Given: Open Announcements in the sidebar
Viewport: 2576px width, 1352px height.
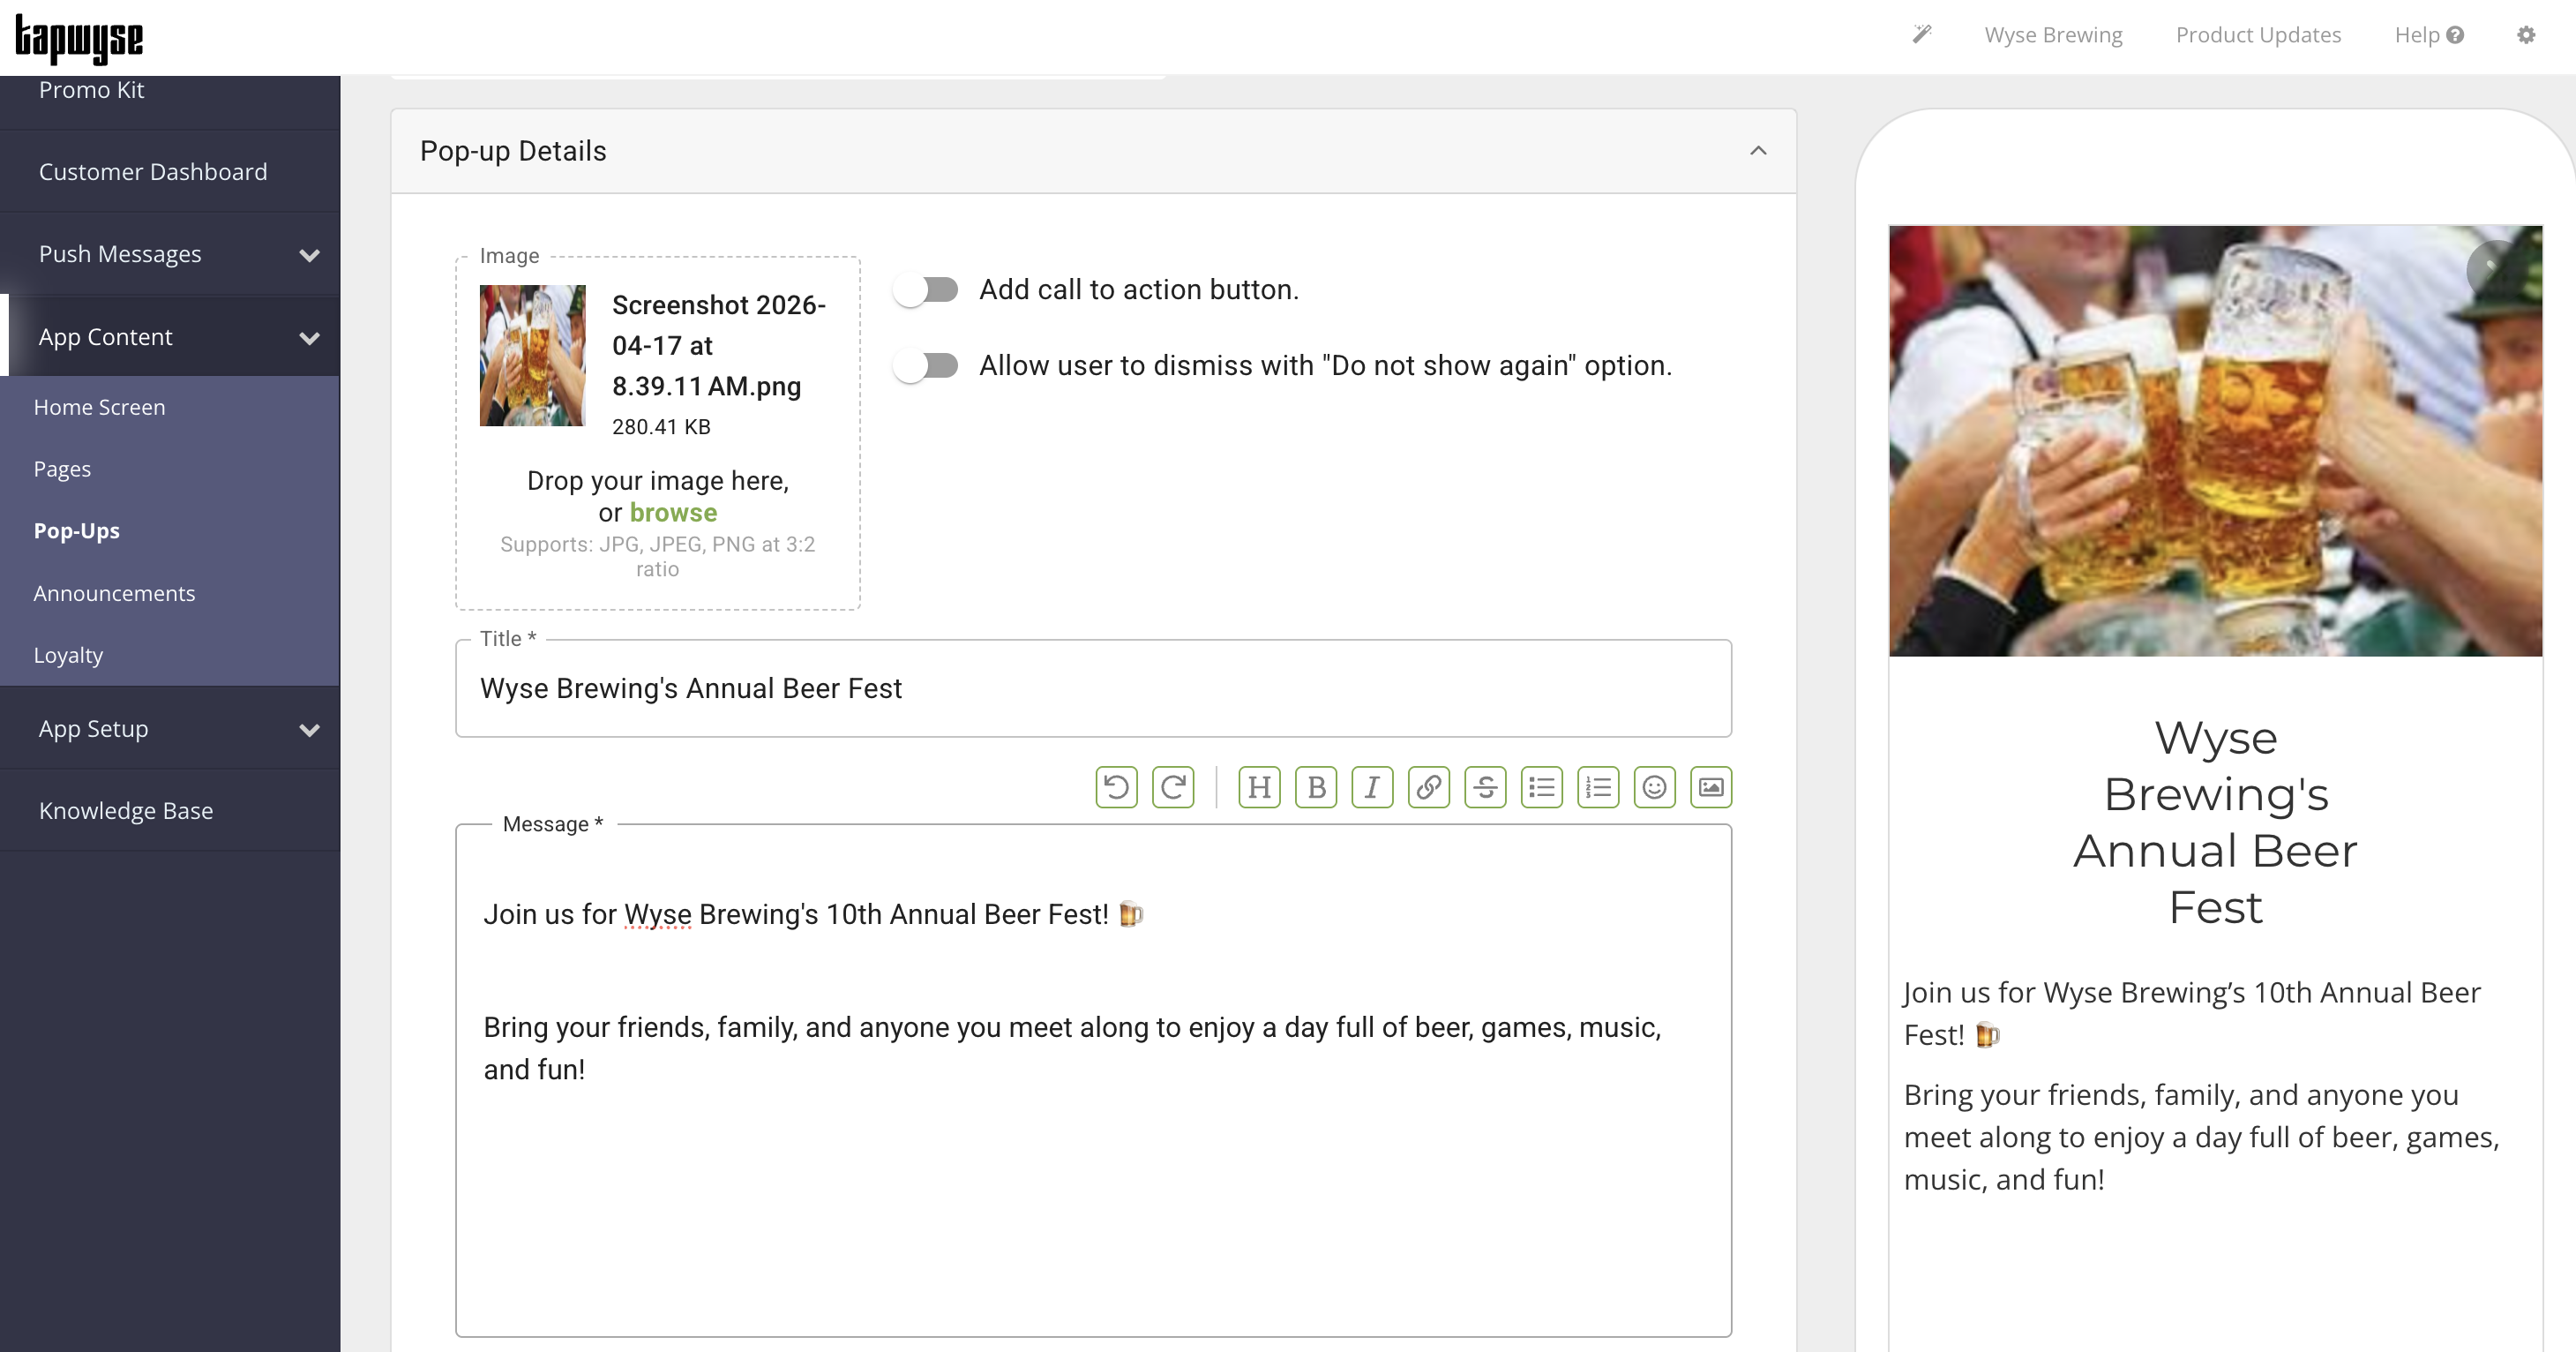Looking at the screenshot, I should tap(114, 593).
